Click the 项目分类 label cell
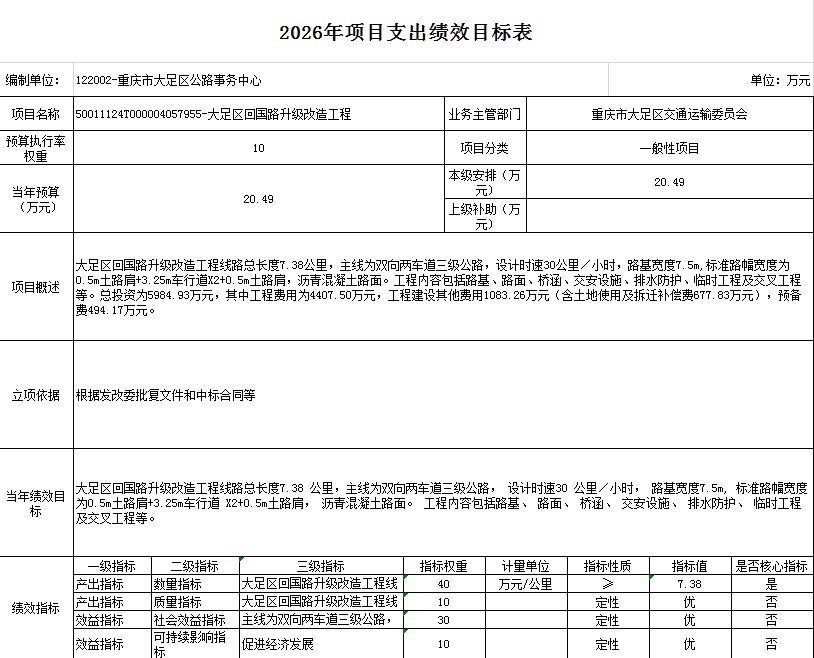 [484, 148]
